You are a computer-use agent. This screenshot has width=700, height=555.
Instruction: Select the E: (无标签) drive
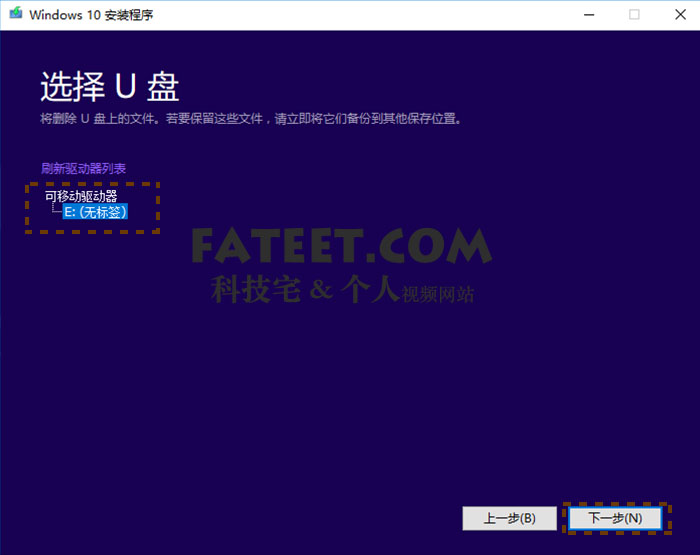[95, 212]
